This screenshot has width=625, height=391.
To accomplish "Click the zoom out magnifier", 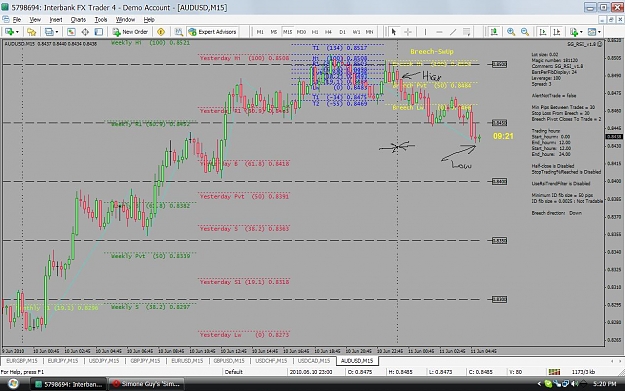I will click(x=525, y=32).
